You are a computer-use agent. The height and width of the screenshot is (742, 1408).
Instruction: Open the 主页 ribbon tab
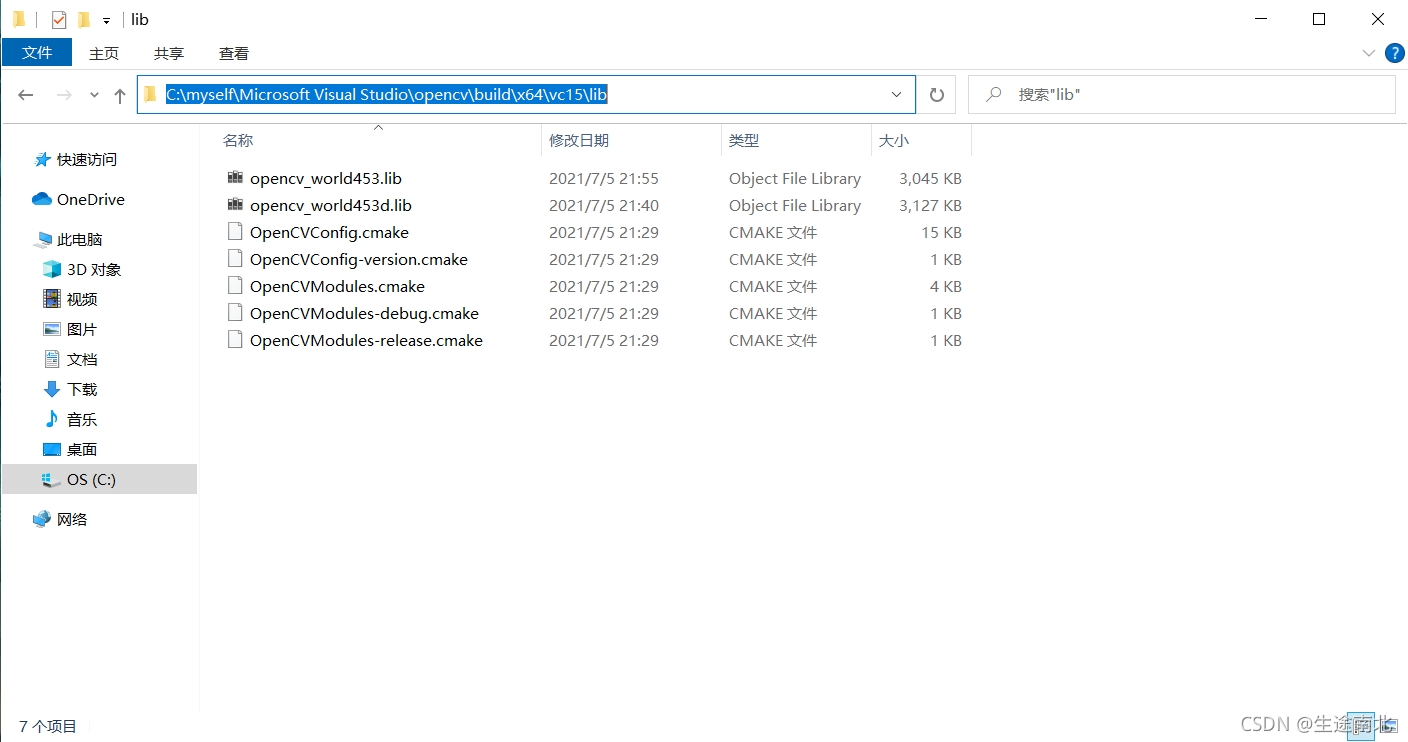[104, 53]
